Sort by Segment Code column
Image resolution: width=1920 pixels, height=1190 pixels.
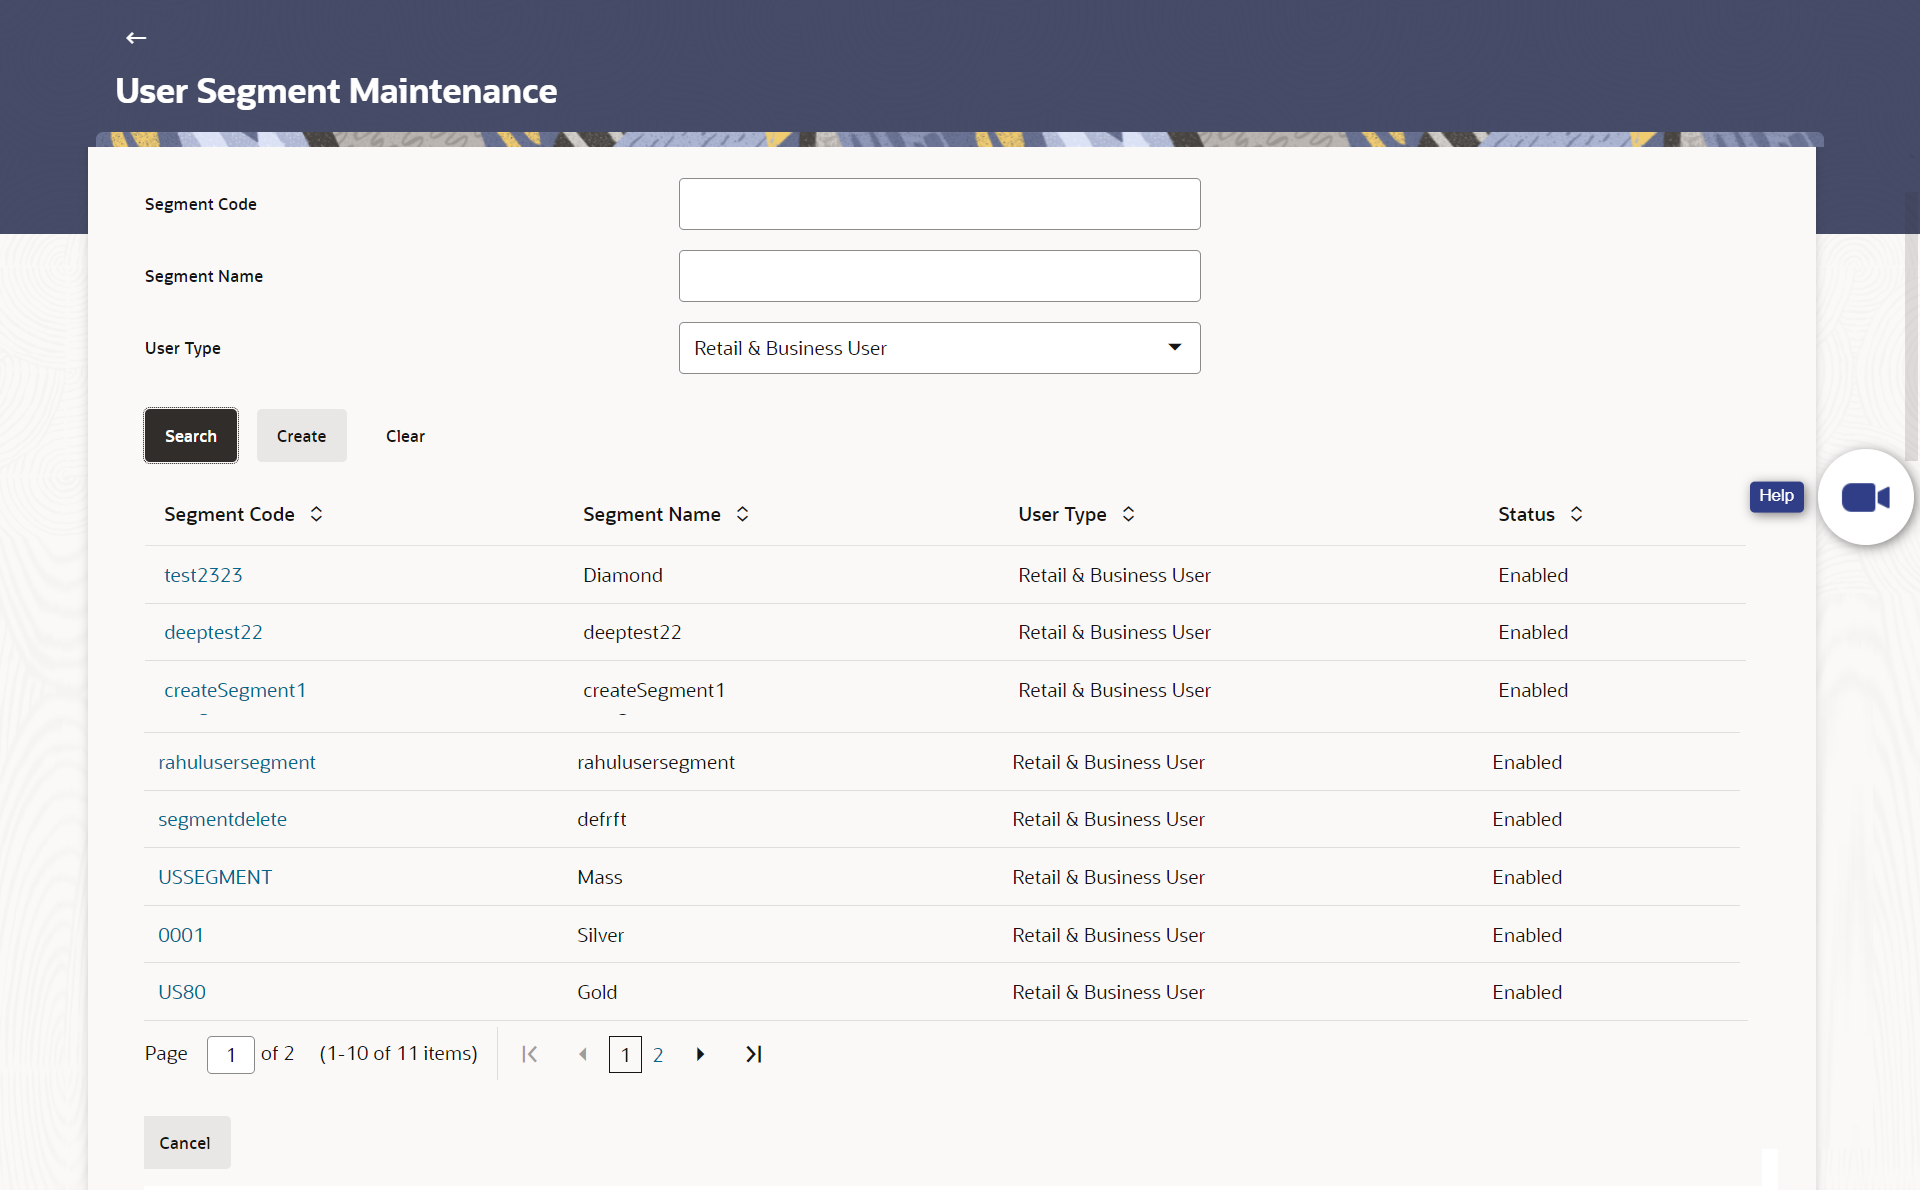tap(316, 514)
